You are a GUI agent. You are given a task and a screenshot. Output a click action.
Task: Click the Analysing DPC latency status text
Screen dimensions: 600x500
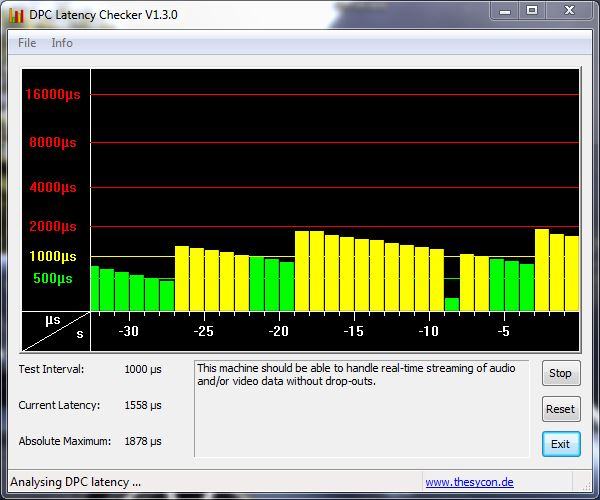(x=75, y=482)
